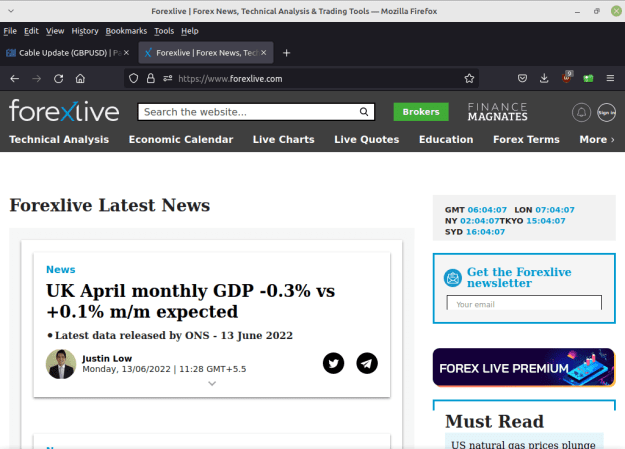Share the GDP article via Telegram

367,363
